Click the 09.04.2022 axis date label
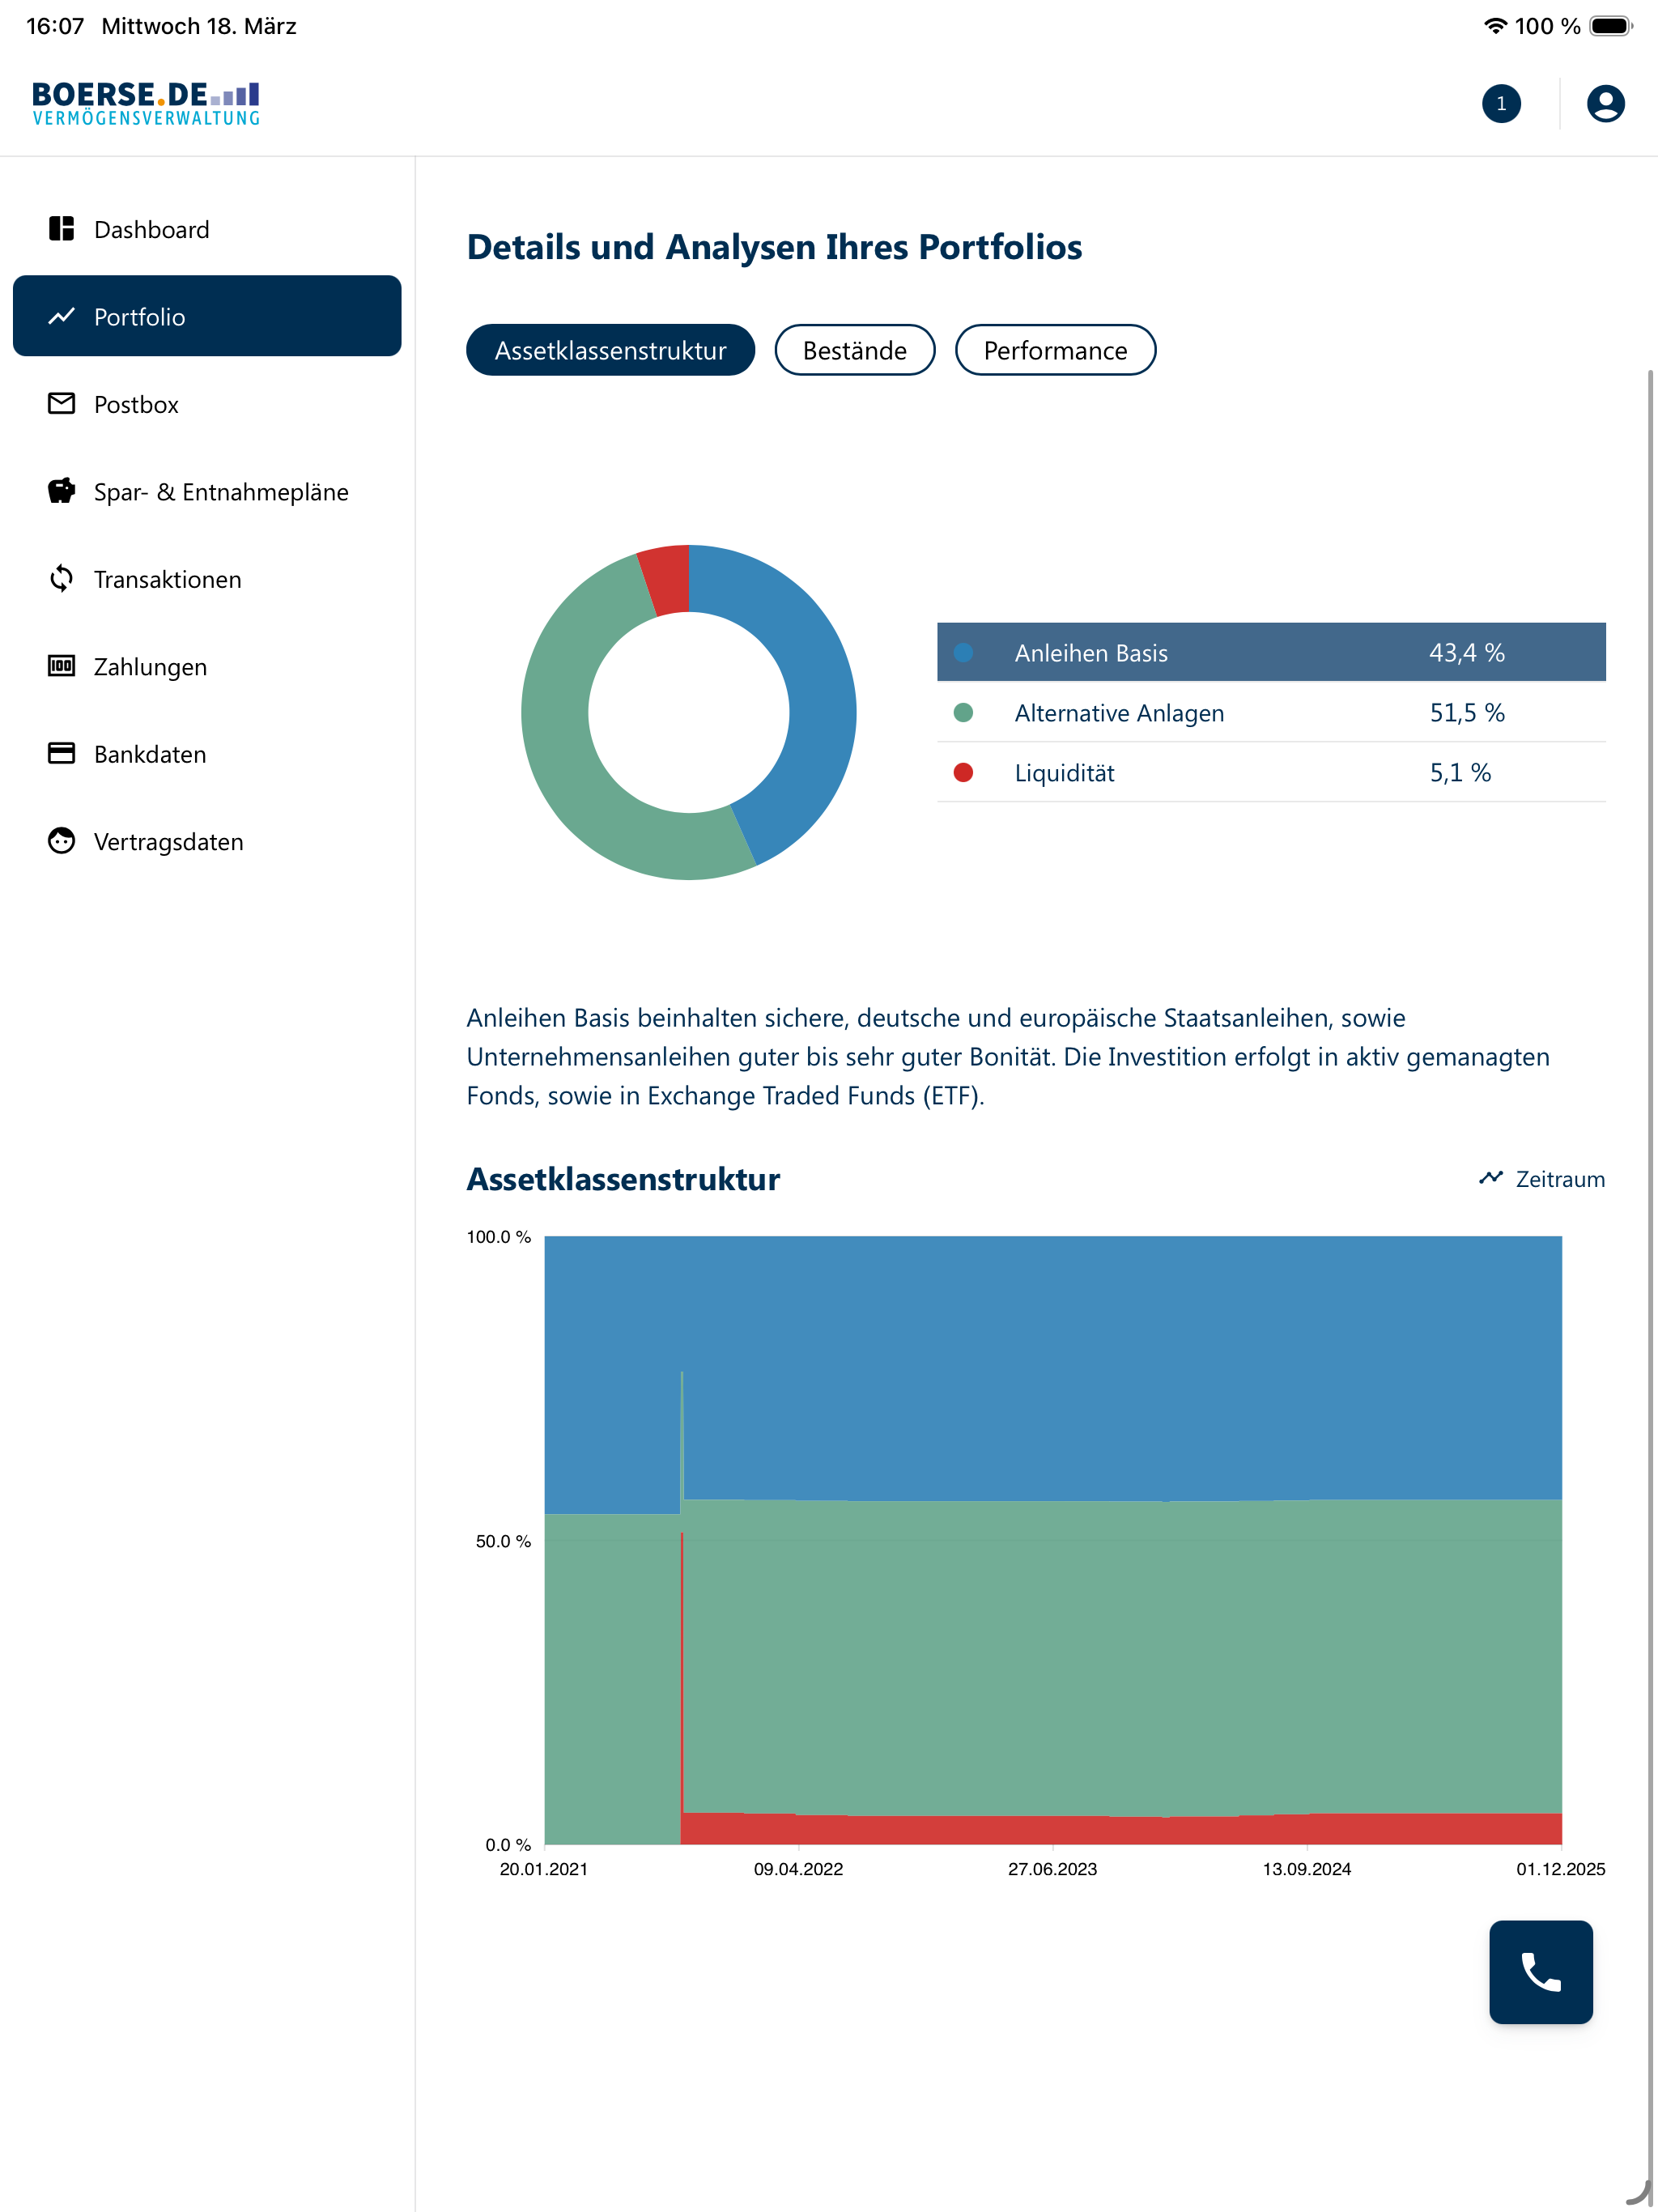 (798, 1869)
